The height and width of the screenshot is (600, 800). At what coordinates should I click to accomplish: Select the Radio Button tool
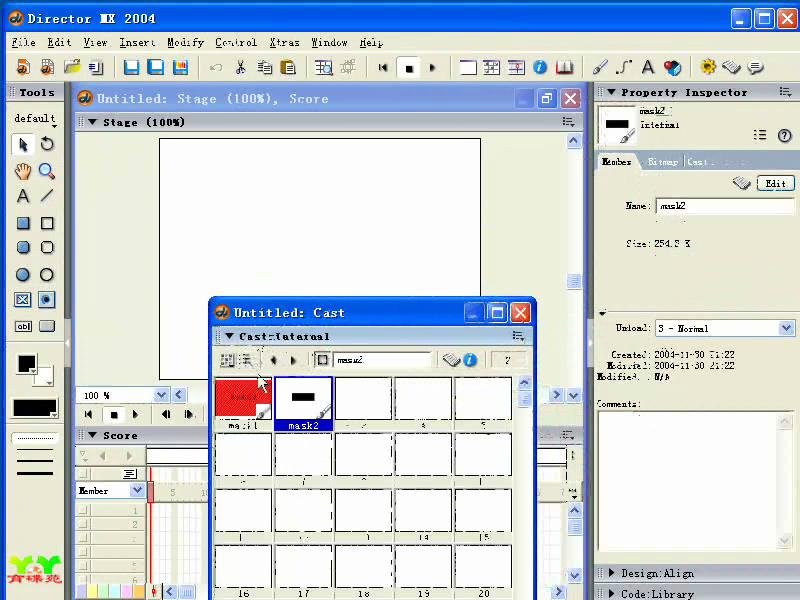click(x=46, y=299)
